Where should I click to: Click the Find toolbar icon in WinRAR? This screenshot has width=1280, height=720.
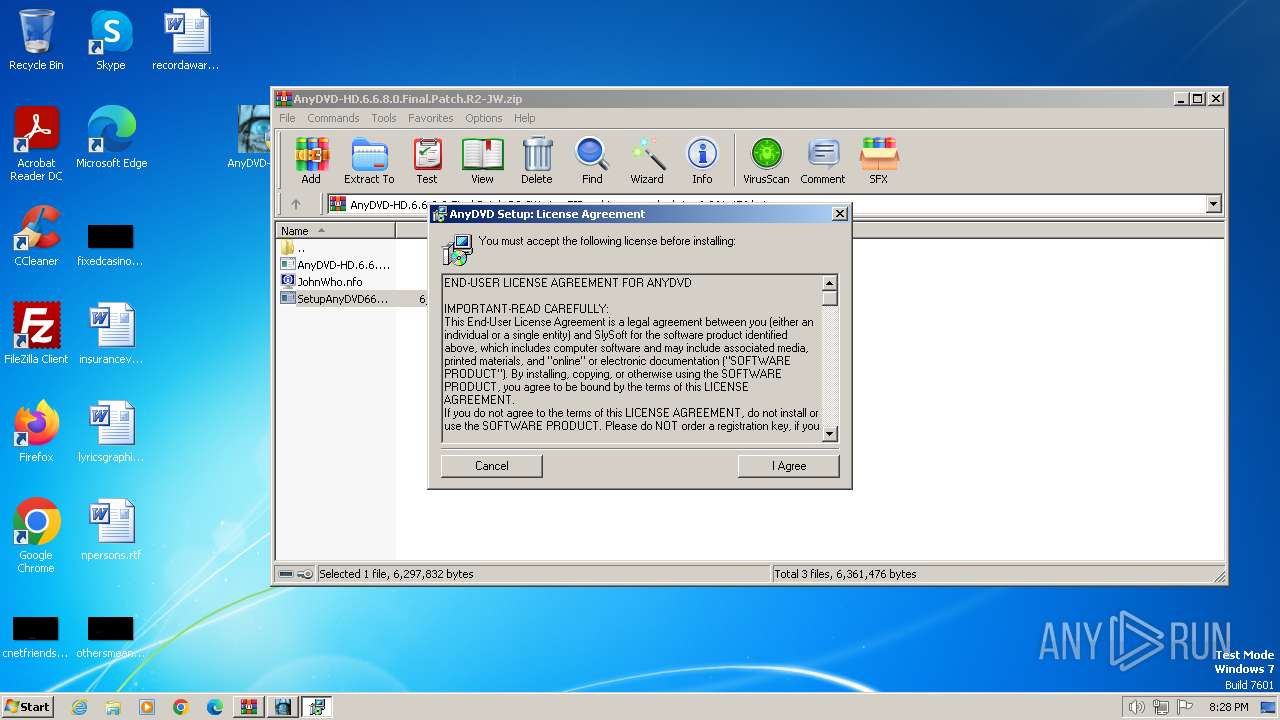pyautogui.click(x=592, y=161)
